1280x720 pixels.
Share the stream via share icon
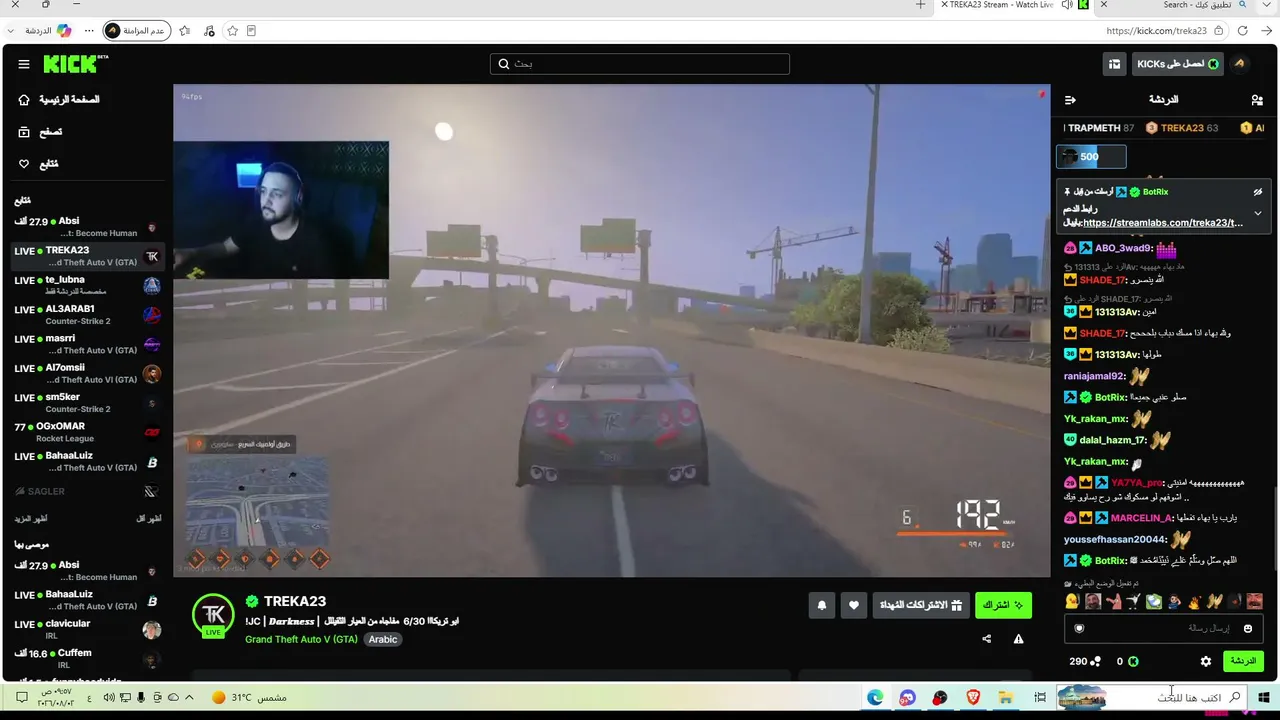(x=987, y=639)
